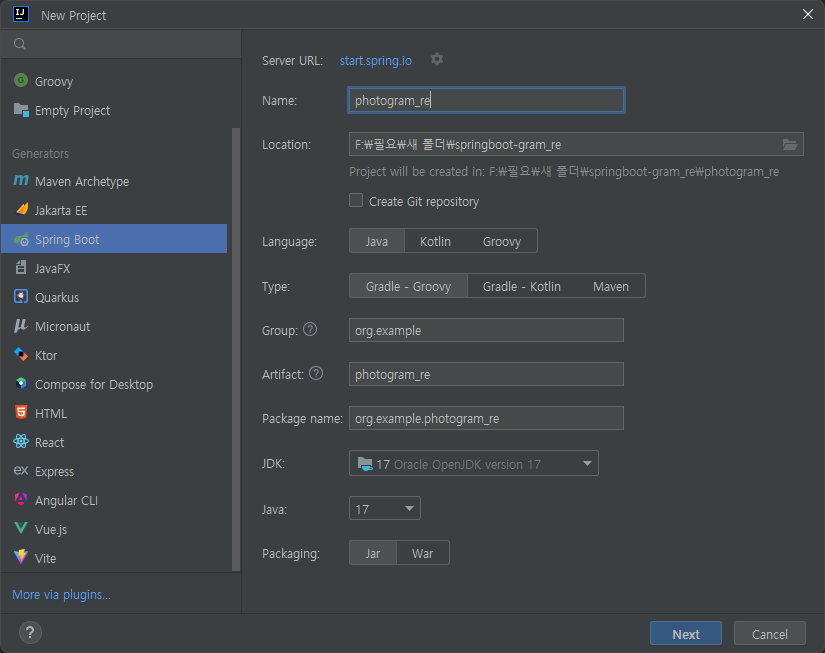Select Kotlin language option
The height and width of the screenshot is (653, 825).
(435, 241)
